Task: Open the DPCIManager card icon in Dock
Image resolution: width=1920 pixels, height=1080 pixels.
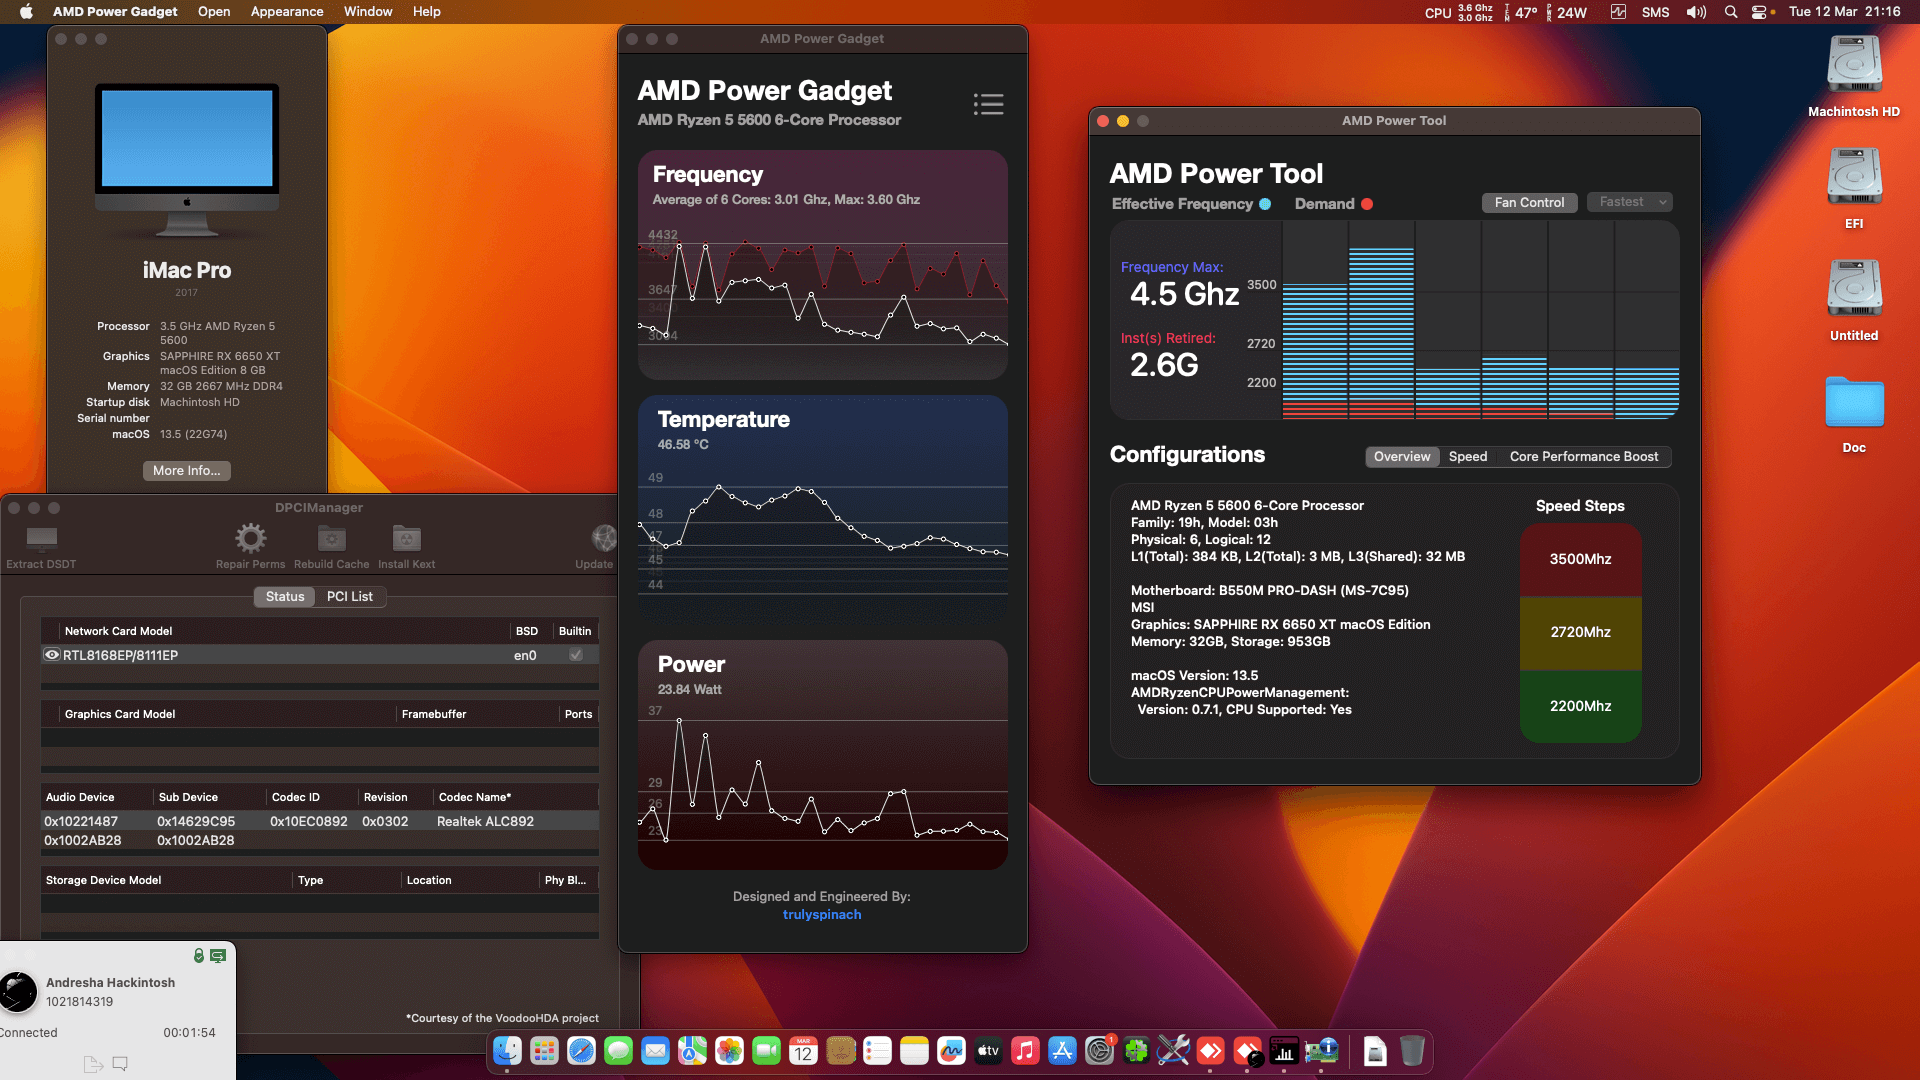Action: click(x=1321, y=1051)
